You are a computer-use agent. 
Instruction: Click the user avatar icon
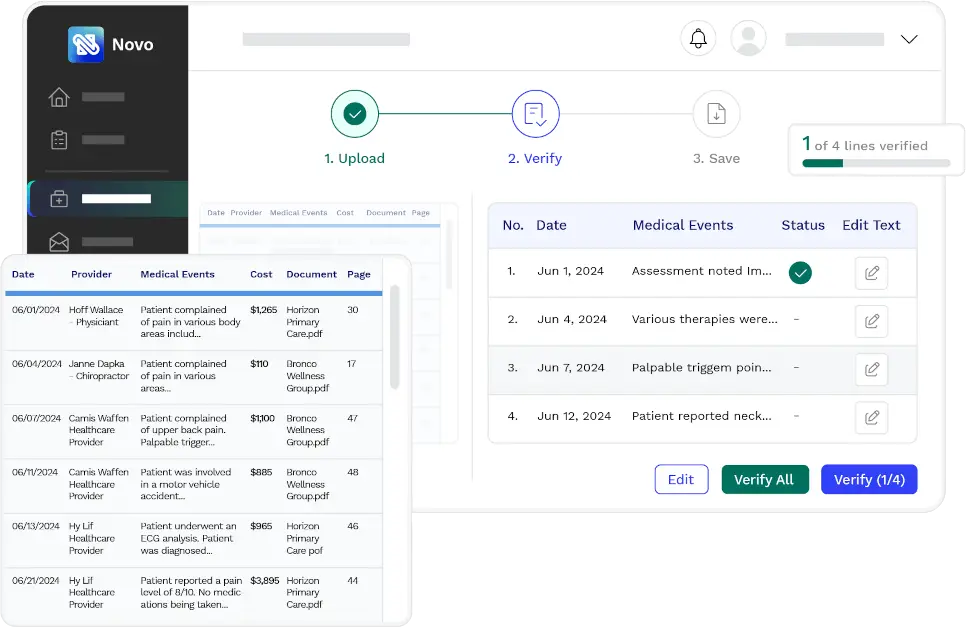click(748, 38)
